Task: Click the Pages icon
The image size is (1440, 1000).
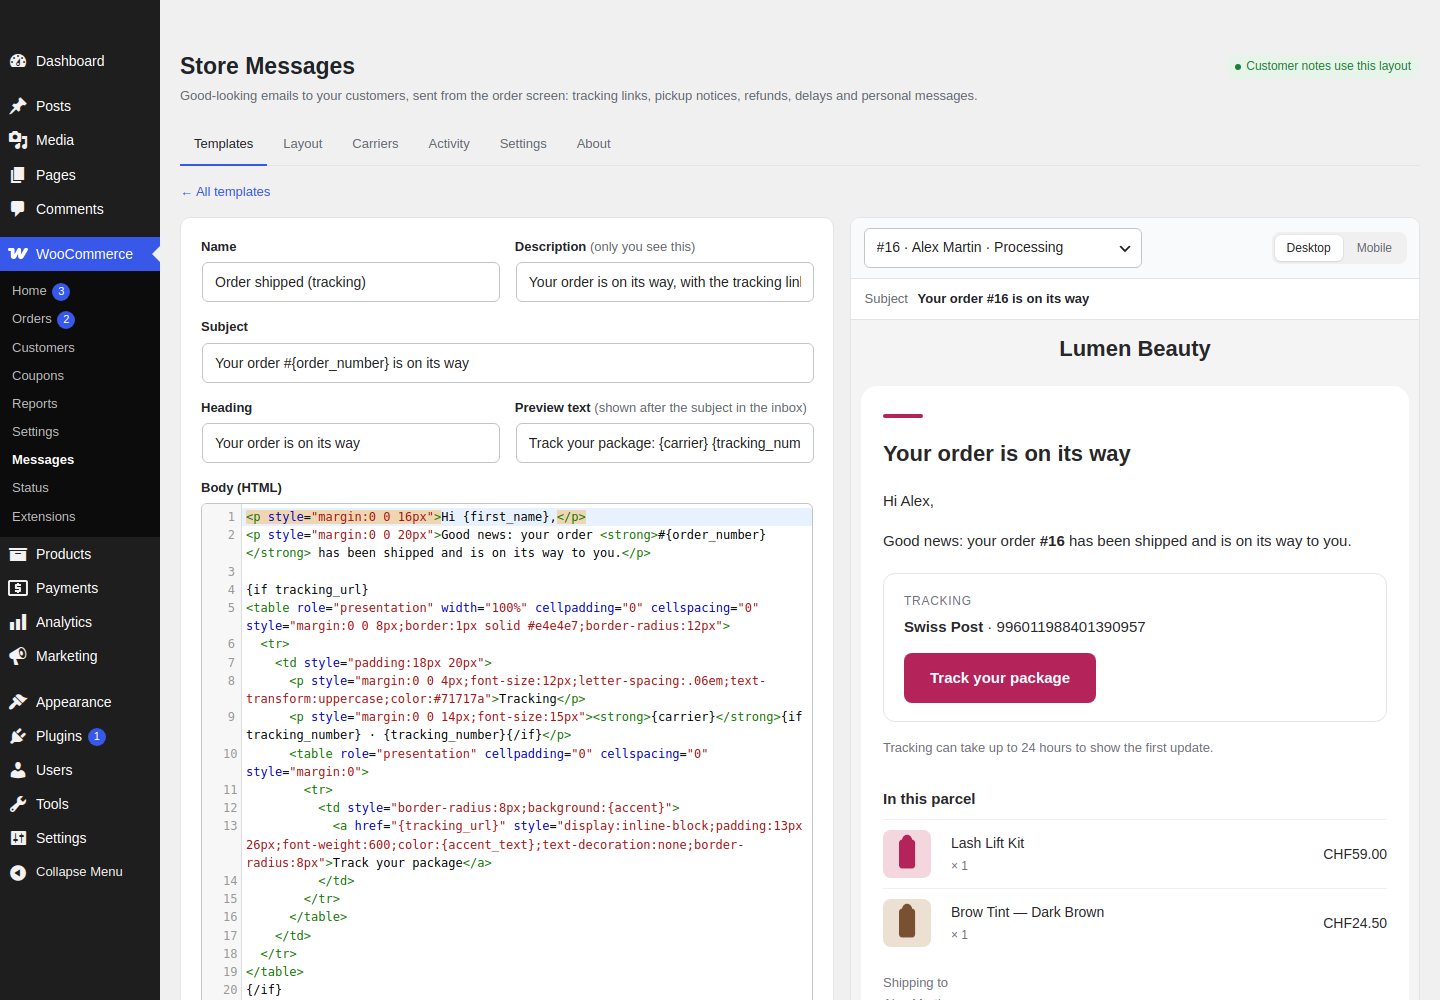Action: tap(18, 175)
